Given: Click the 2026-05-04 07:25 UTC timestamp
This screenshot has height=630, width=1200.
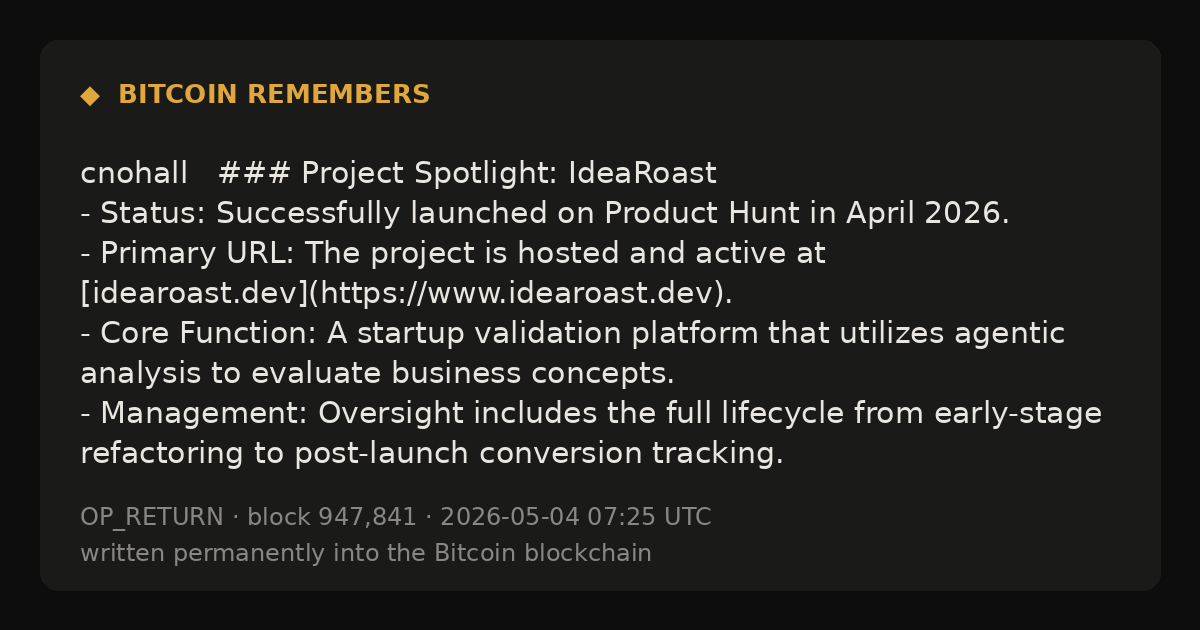Looking at the screenshot, I should click(576, 518).
